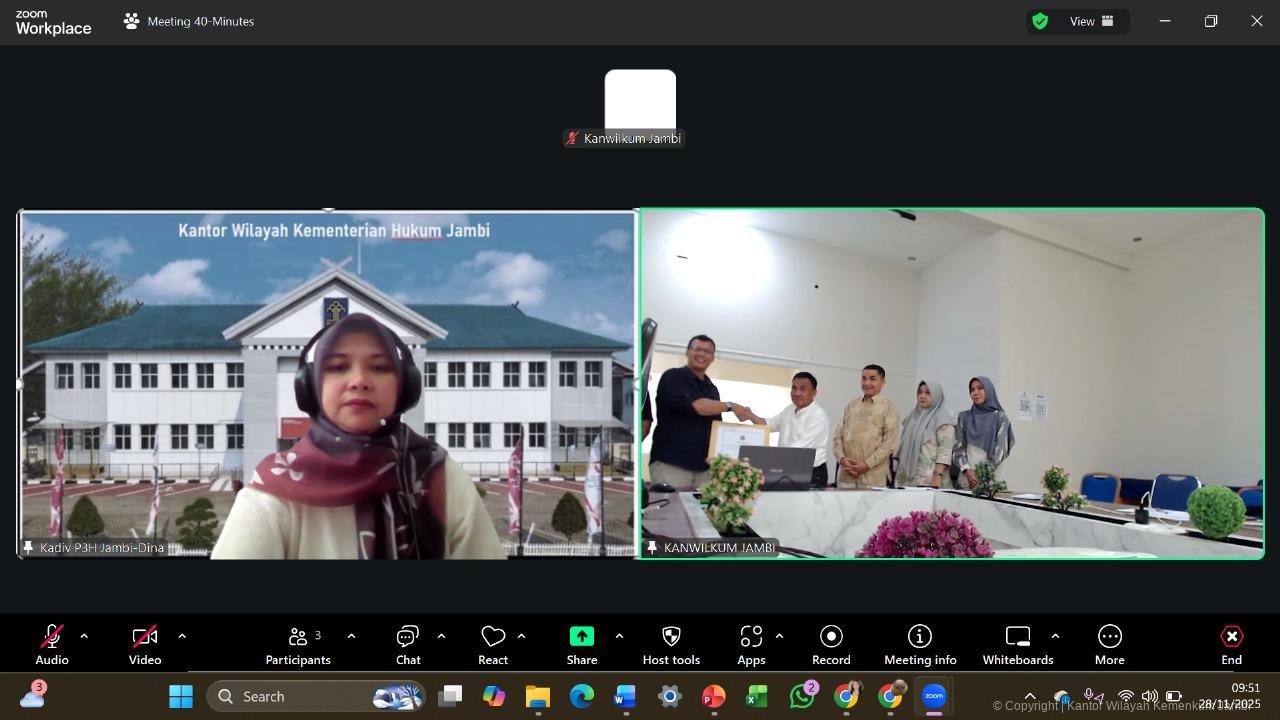Select the KANWILKUM JAMBI video tile
1280x720 pixels.
click(x=951, y=383)
